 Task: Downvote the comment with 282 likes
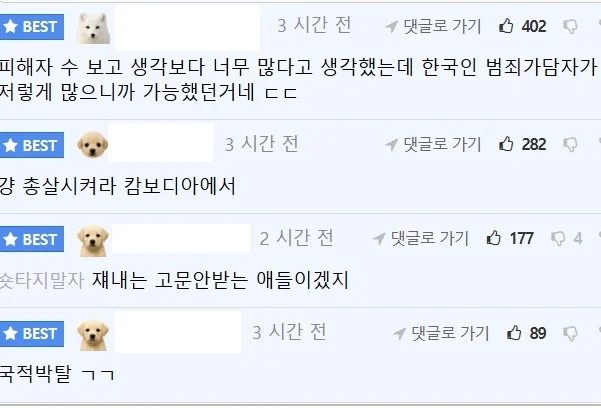tap(570, 144)
